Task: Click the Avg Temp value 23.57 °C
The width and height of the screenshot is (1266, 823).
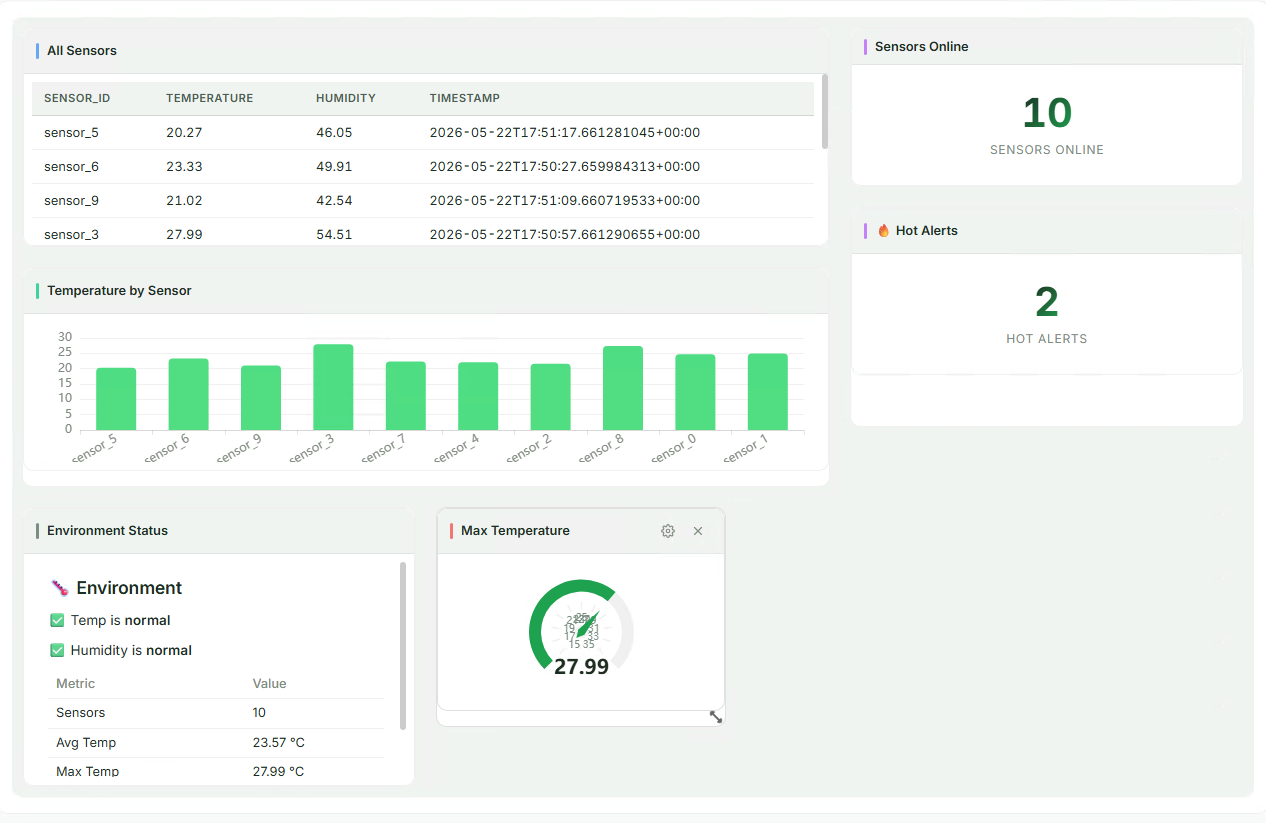Action: click(278, 743)
